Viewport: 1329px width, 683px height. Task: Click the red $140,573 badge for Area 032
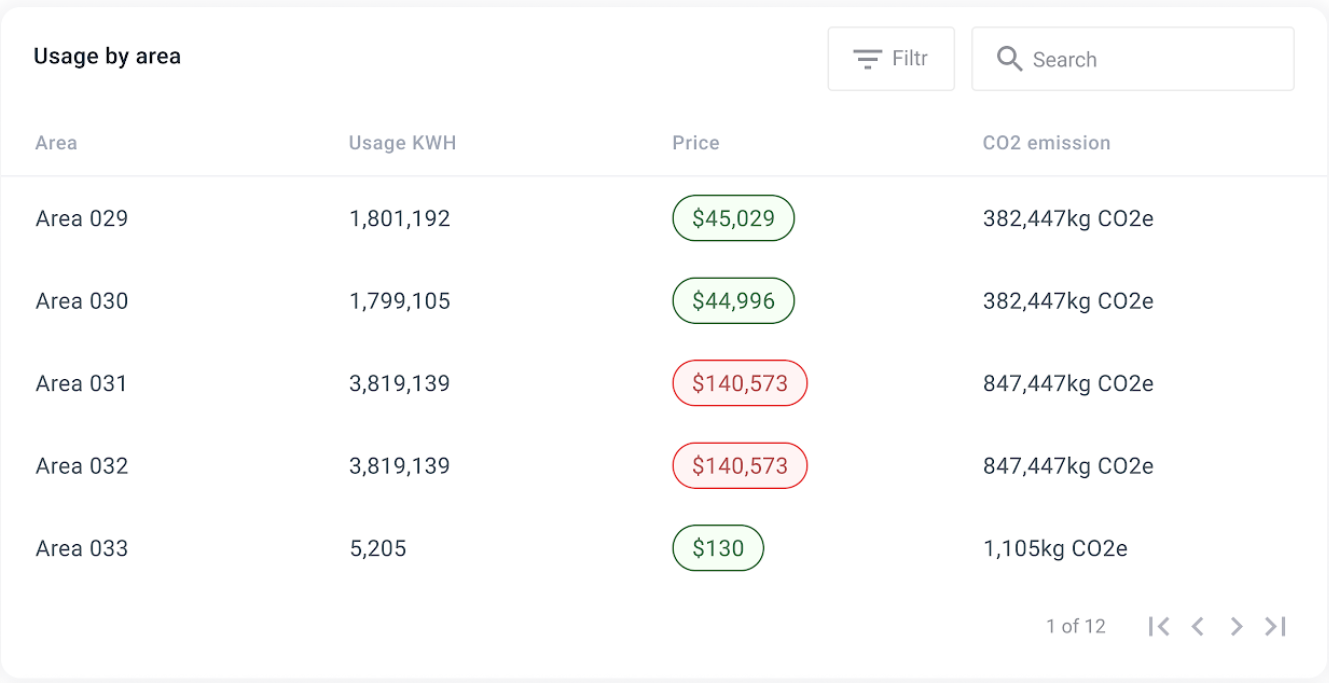739,466
